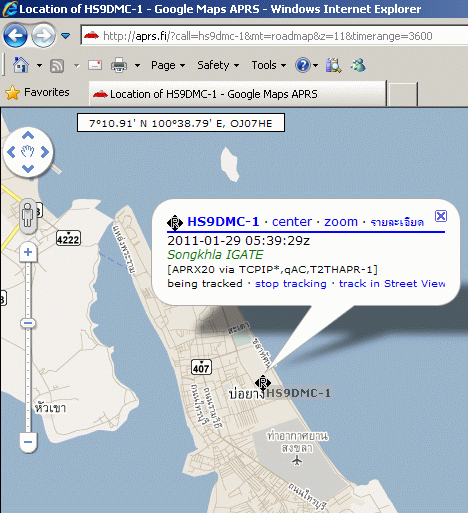Expand the feeds dropdown arrow
The image size is (468, 513).
point(77,66)
